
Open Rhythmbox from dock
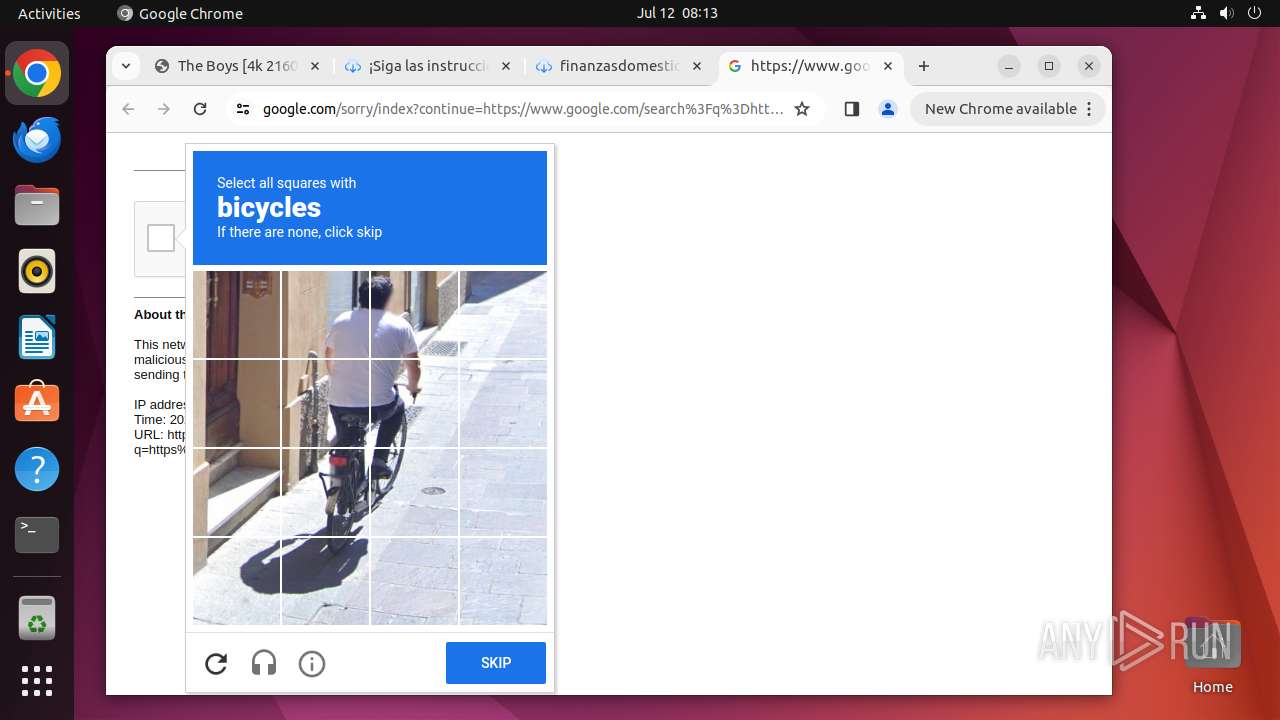coord(37,271)
